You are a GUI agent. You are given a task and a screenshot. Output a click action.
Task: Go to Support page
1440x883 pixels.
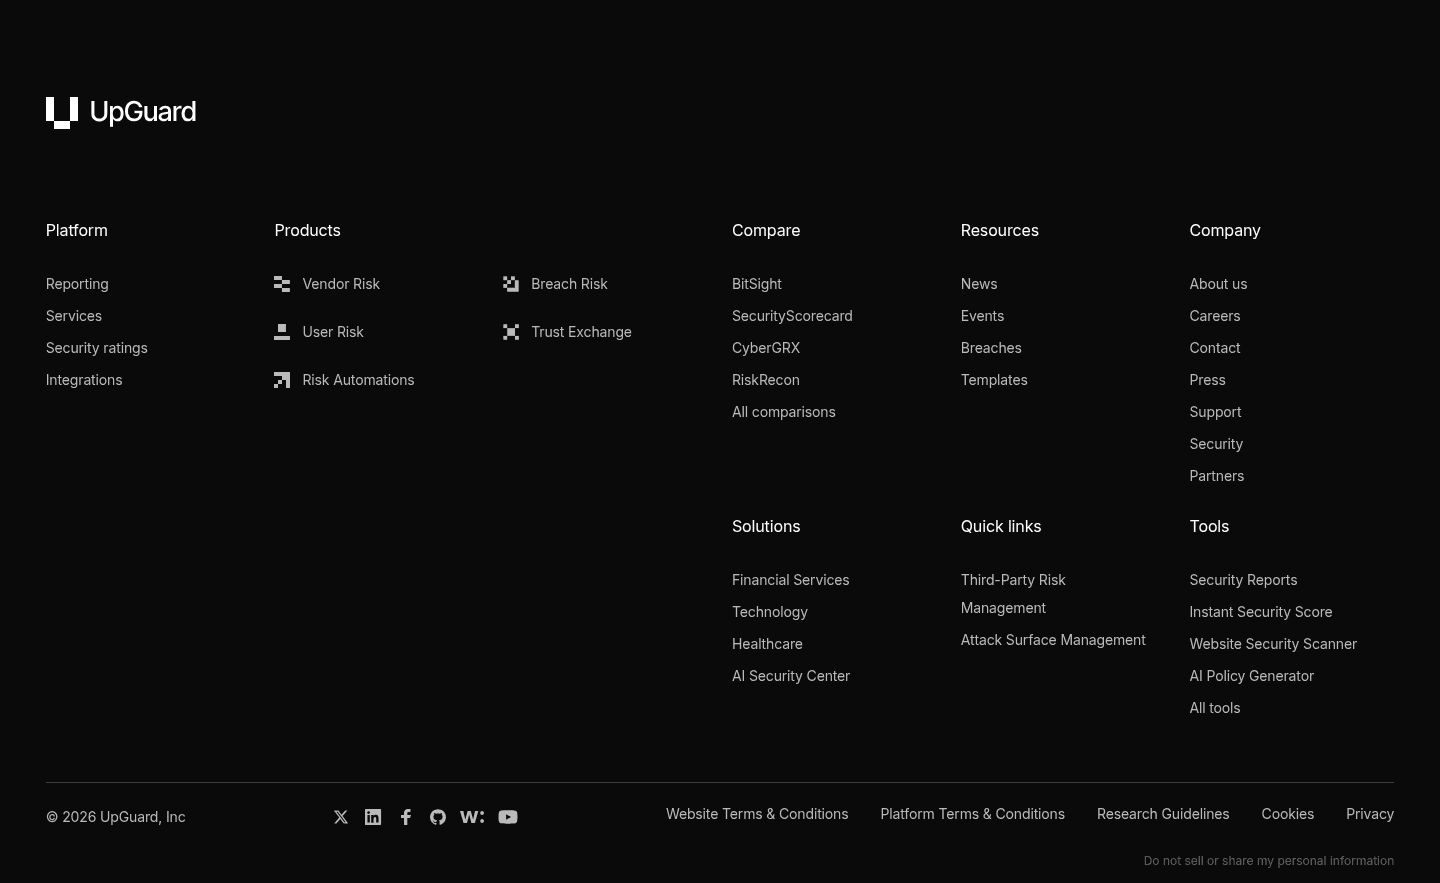1215,412
